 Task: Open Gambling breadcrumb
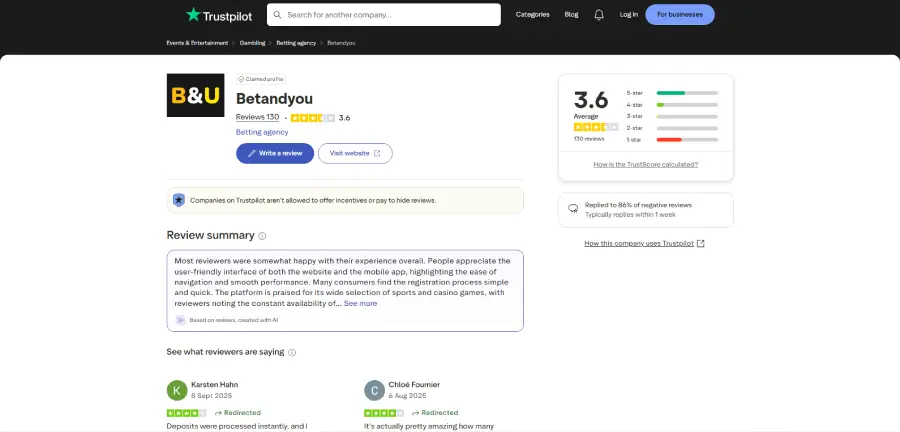(253, 43)
